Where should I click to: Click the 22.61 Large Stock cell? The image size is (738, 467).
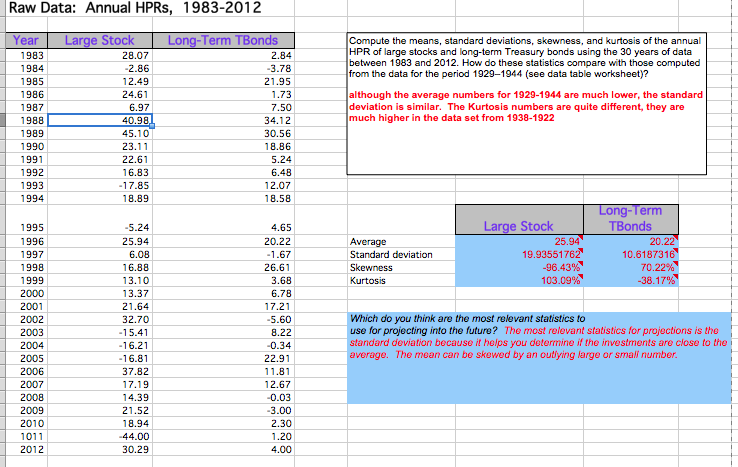pos(100,160)
